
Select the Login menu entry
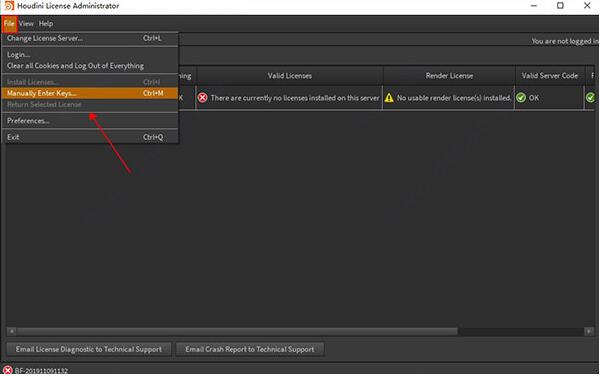(90, 55)
